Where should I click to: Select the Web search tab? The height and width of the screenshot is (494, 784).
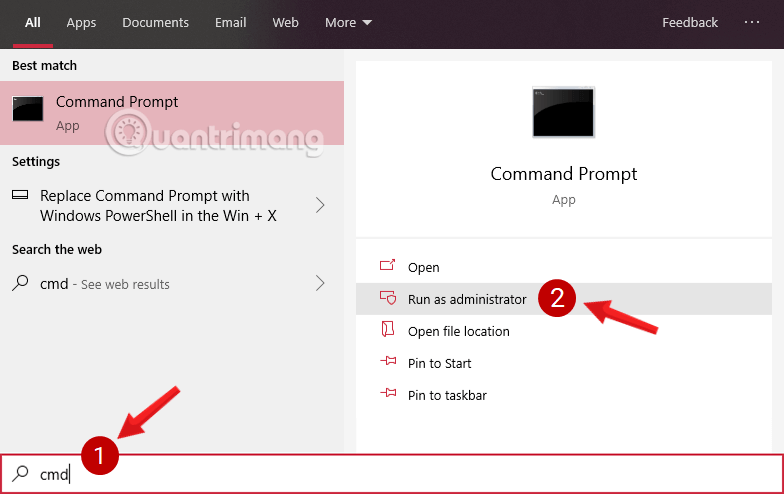click(x=285, y=22)
